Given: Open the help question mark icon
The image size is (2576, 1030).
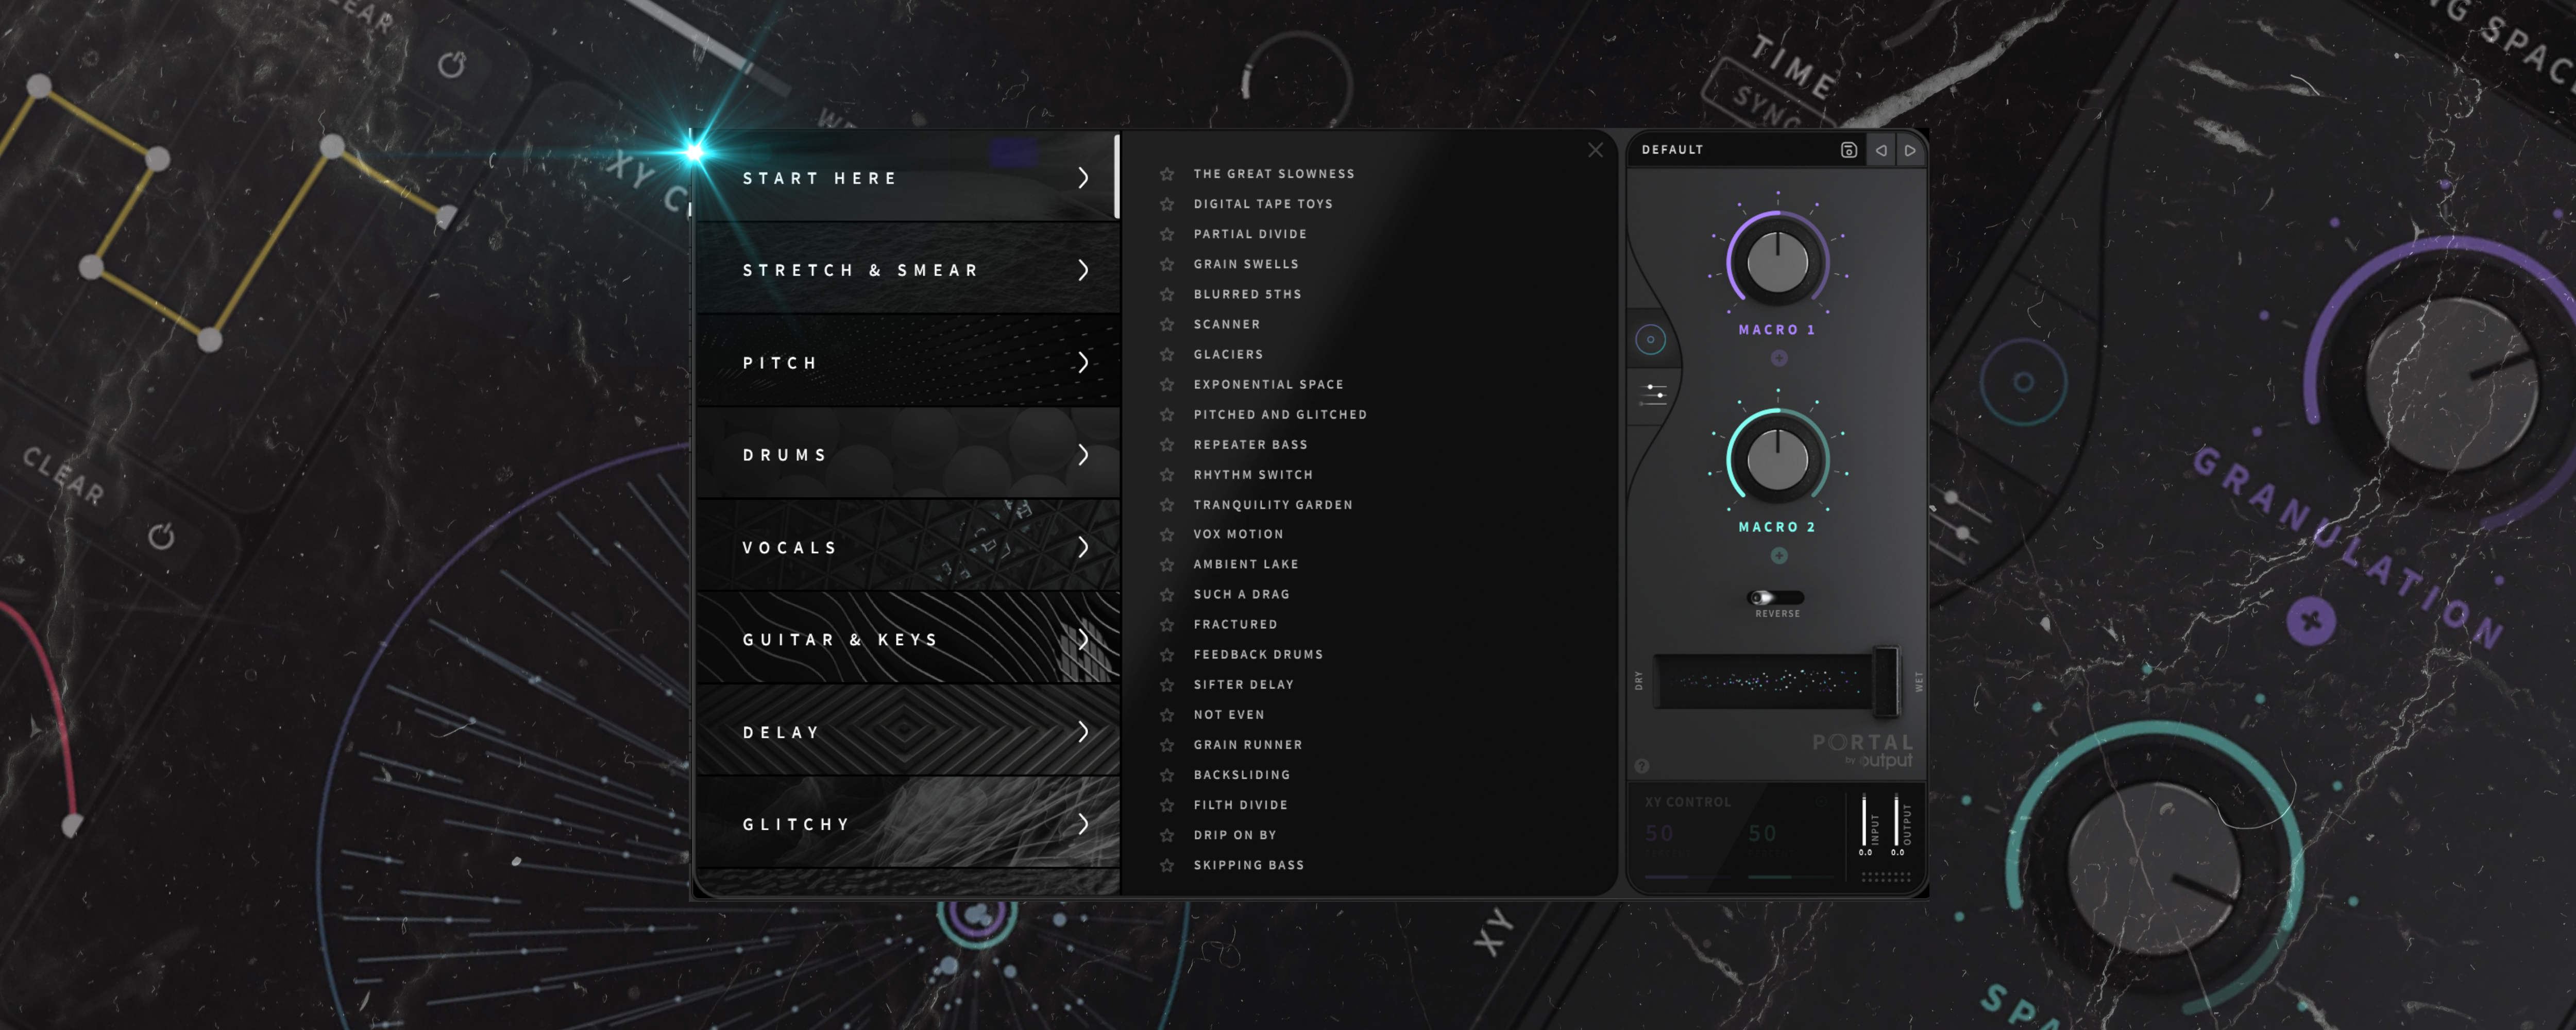Looking at the screenshot, I should tap(1642, 766).
